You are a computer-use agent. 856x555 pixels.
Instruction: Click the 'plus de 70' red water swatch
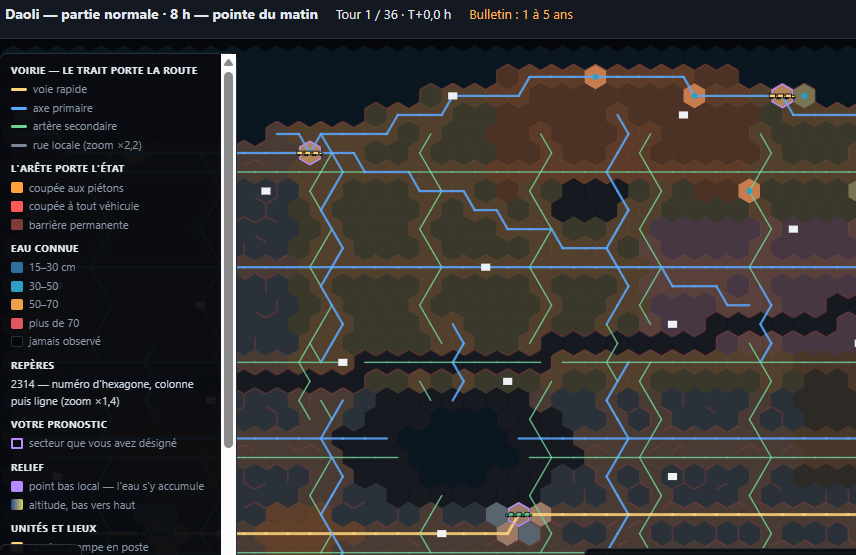17,323
